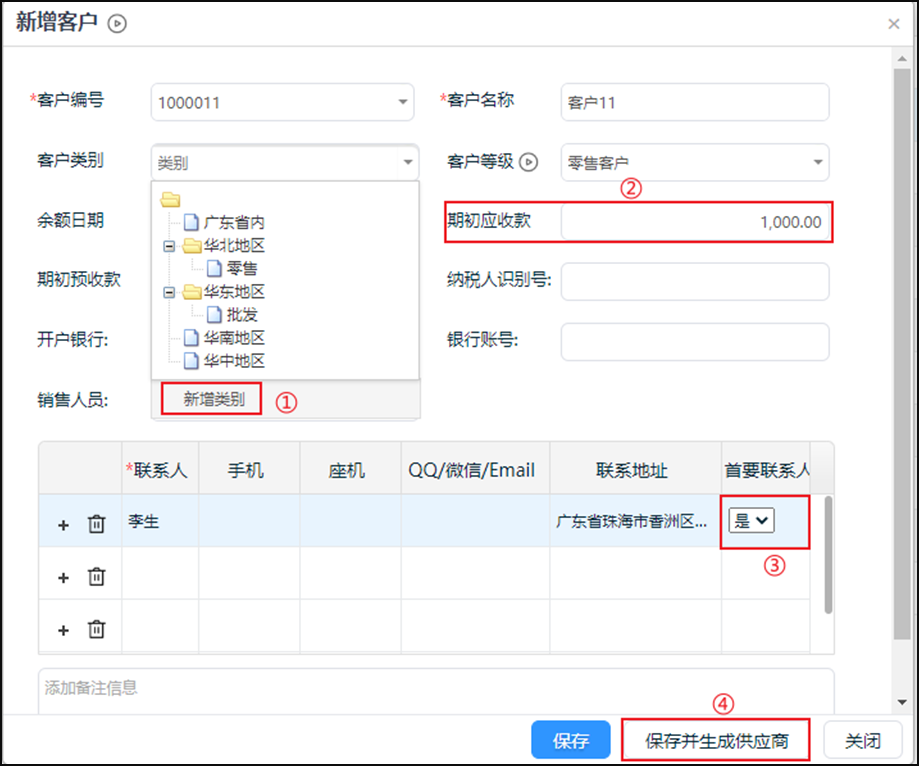This screenshot has width=919, height=766.
Task: Choose 华南地区 from the category tree
Action: coord(233,338)
